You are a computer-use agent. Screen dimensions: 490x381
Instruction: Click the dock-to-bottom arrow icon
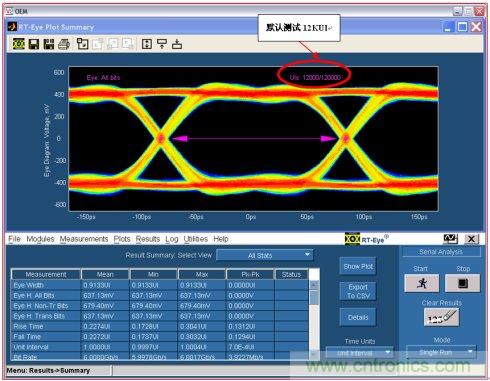tap(177, 44)
